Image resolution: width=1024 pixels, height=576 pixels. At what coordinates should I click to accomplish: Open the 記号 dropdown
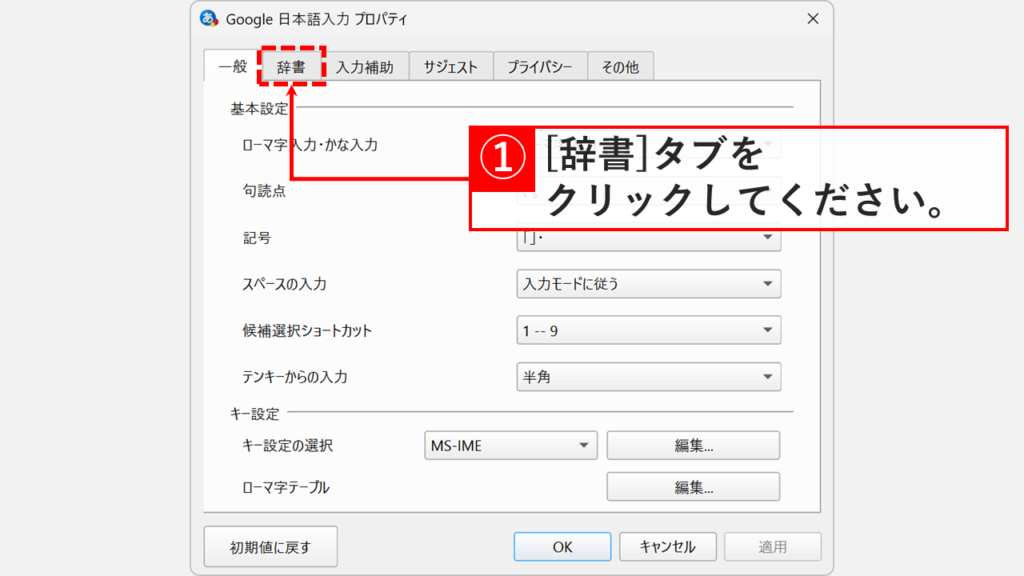(648, 240)
